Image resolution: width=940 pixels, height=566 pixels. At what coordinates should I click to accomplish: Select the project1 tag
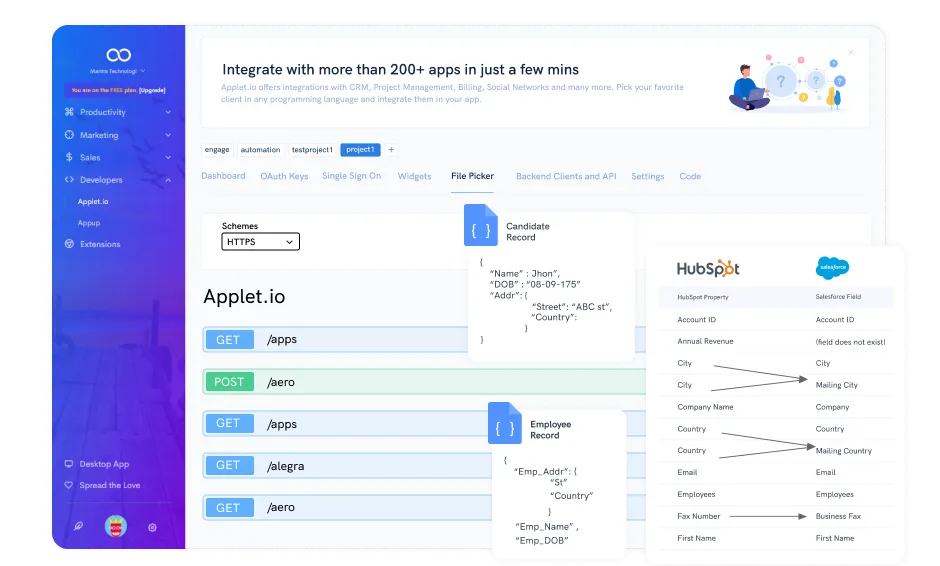(x=360, y=149)
